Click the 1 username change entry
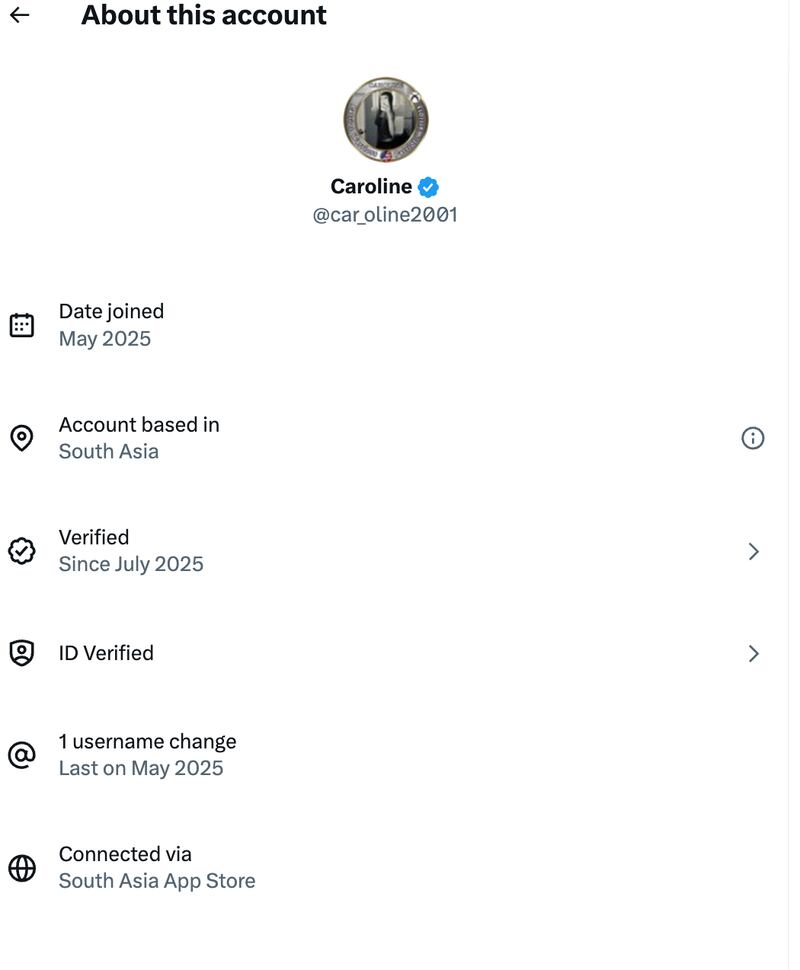The height and width of the screenshot is (970, 800). (x=147, y=755)
